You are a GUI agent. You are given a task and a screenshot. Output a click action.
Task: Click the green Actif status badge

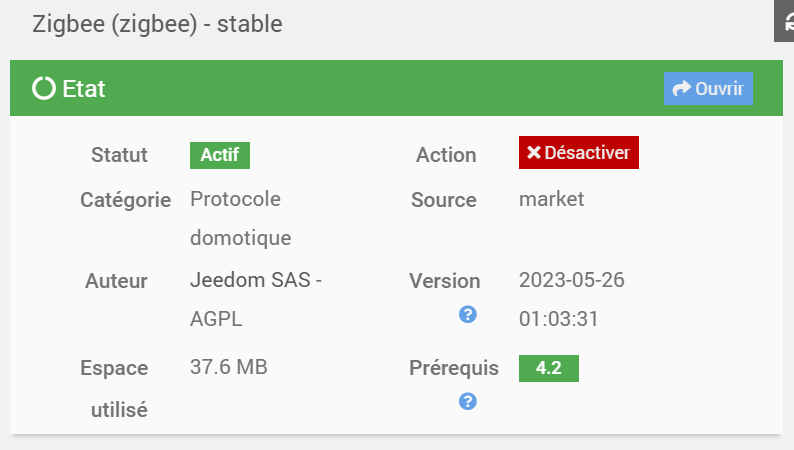219,155
